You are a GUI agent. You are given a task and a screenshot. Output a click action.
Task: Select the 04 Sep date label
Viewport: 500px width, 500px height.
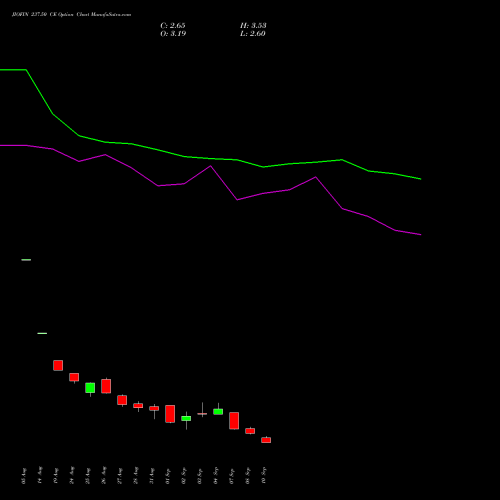(216, 476)
